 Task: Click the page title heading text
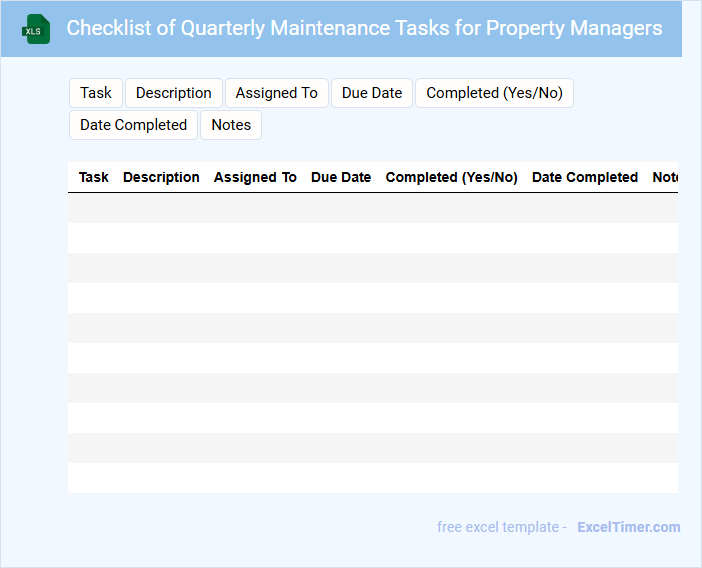click(x=364, y=28)
